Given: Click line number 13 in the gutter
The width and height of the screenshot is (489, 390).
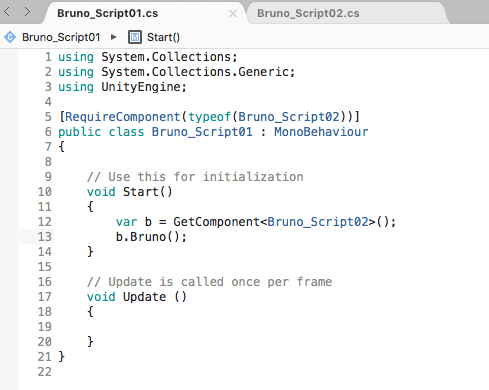Looking at the screenshot, I should pos(45,237).
